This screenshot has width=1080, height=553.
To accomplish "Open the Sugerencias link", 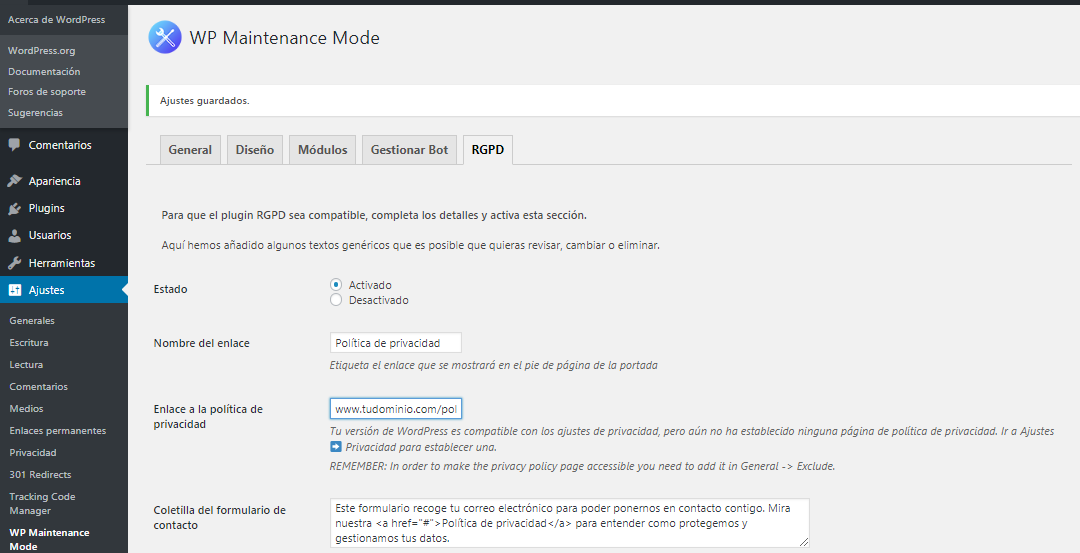I will tap(35, 112).
